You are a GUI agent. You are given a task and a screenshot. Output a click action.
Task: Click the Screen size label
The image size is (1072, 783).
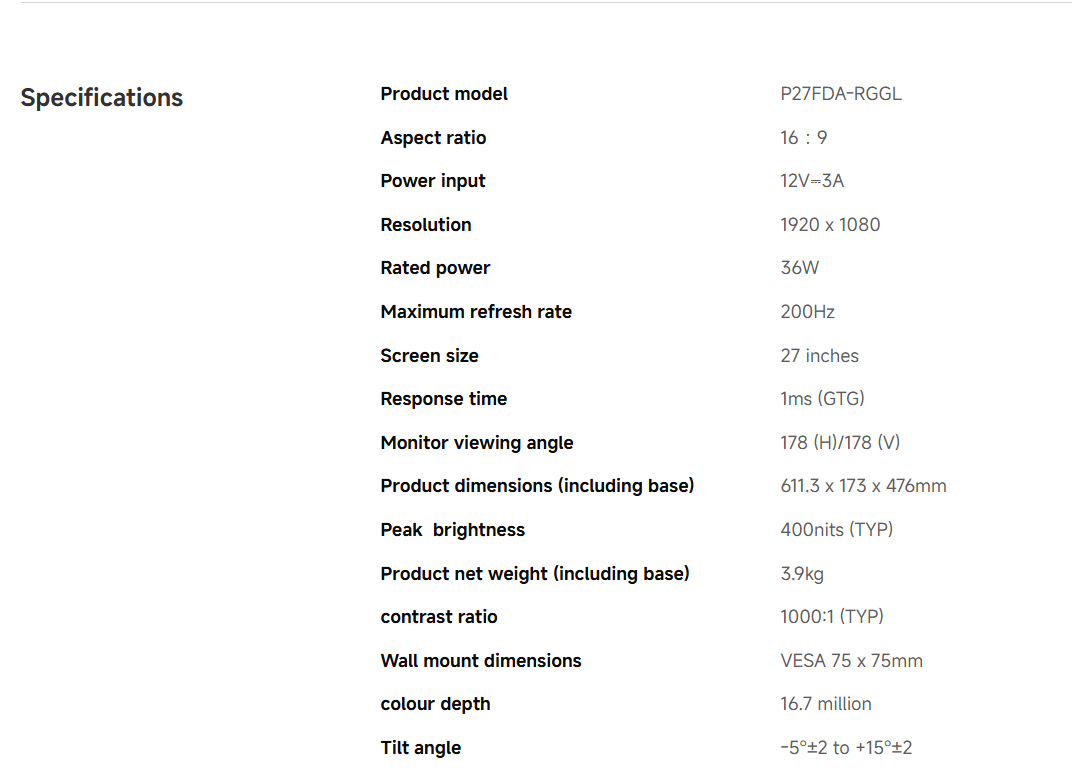(x=429, y=356)
